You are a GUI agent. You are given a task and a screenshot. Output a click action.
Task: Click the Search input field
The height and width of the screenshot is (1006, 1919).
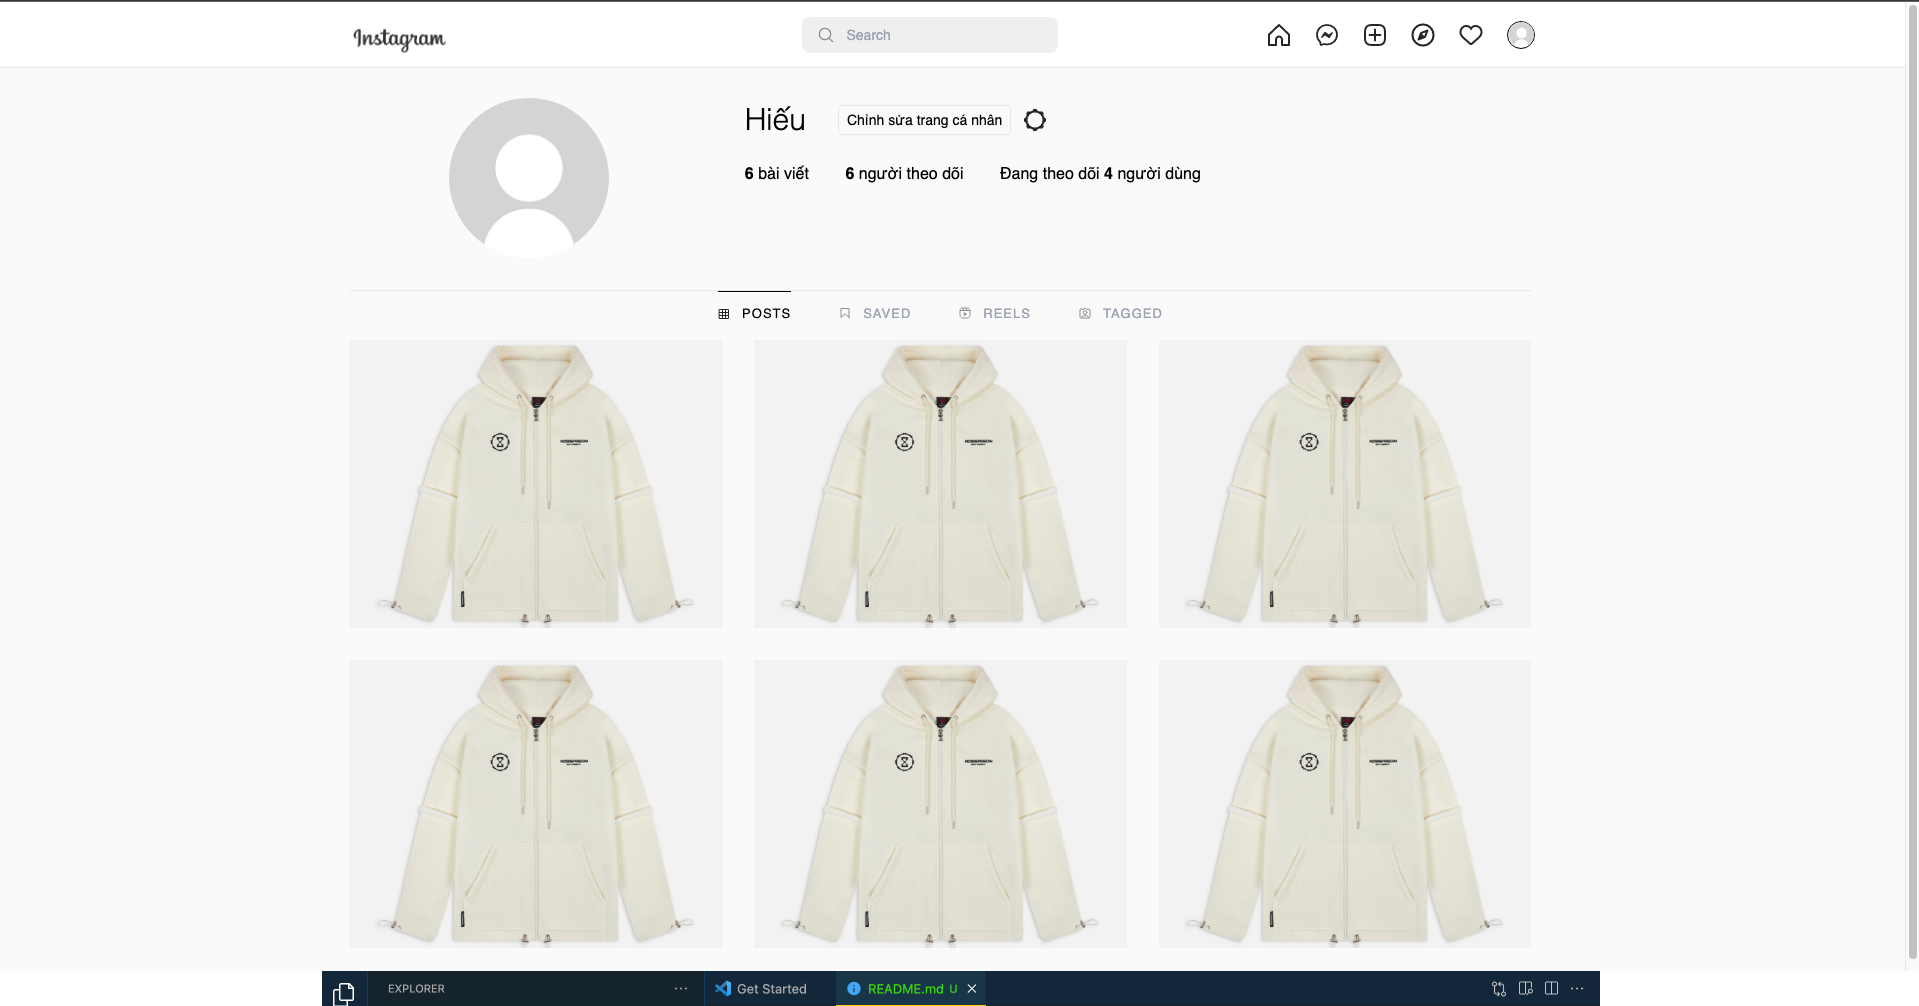click(x=929, y=34)
